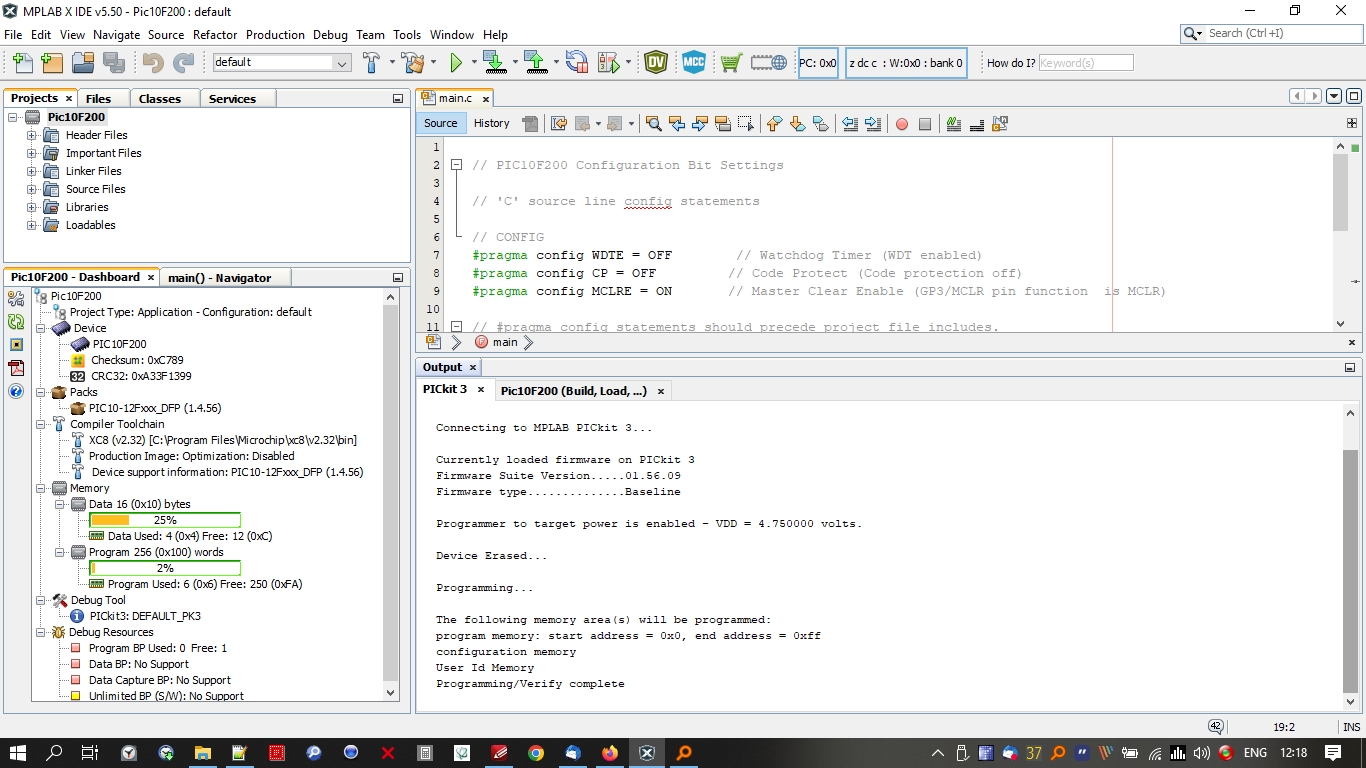Image resolution: width=1366 pixels, height=768 pixels.
Task: Click the Start Macro Recording red circle
Action: point(901,124)
